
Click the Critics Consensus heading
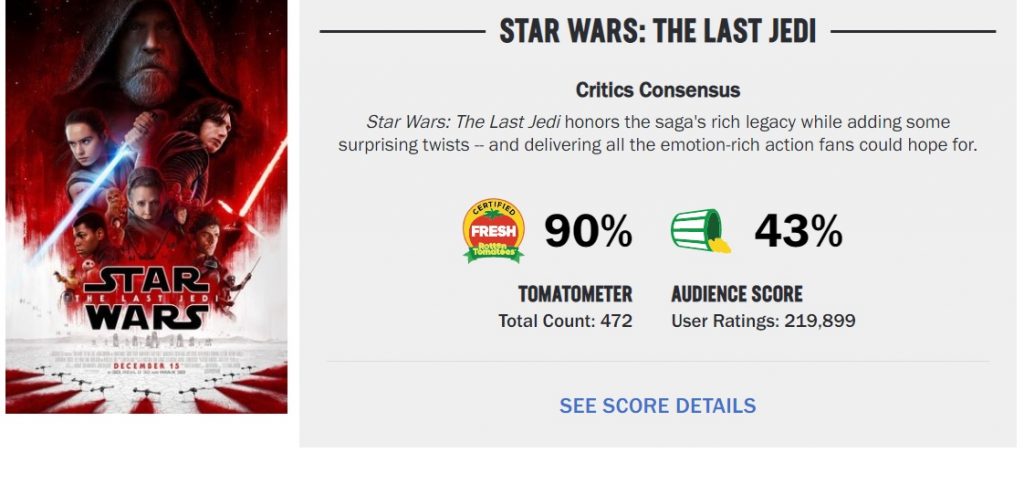click(x=658, y=90)
